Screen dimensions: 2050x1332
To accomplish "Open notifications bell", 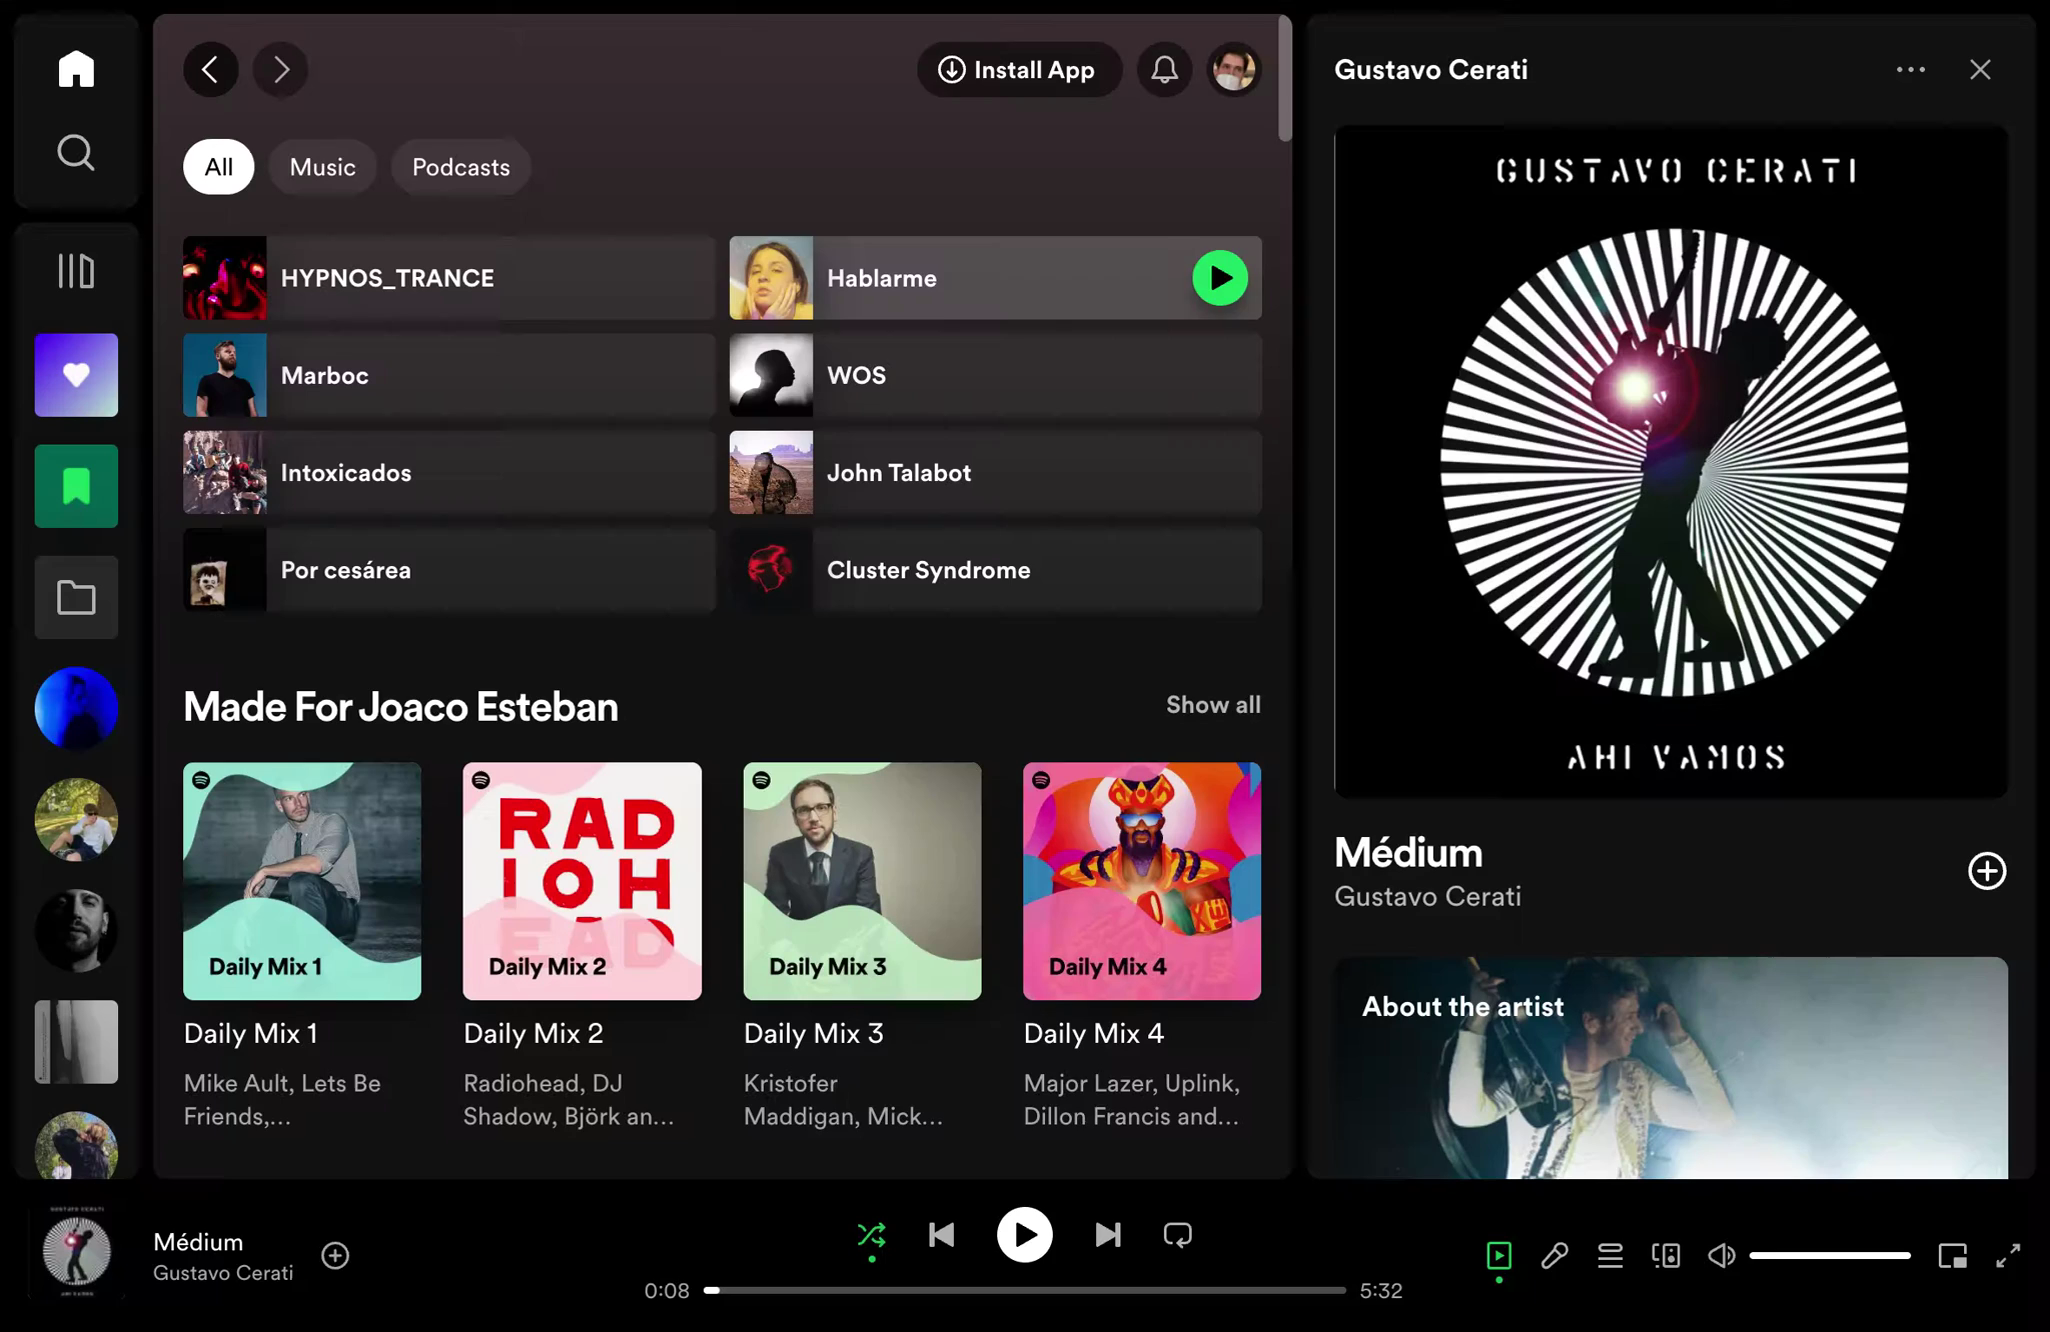I will pyautogui.click(x=1164, y=69).
